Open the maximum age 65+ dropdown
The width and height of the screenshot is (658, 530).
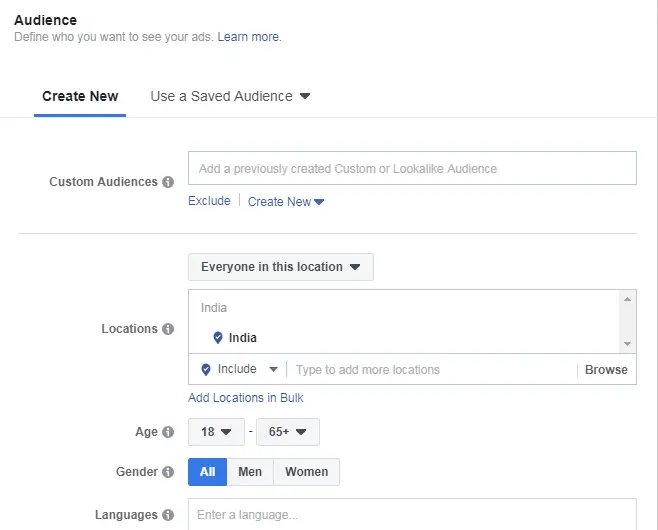(287, 432)
